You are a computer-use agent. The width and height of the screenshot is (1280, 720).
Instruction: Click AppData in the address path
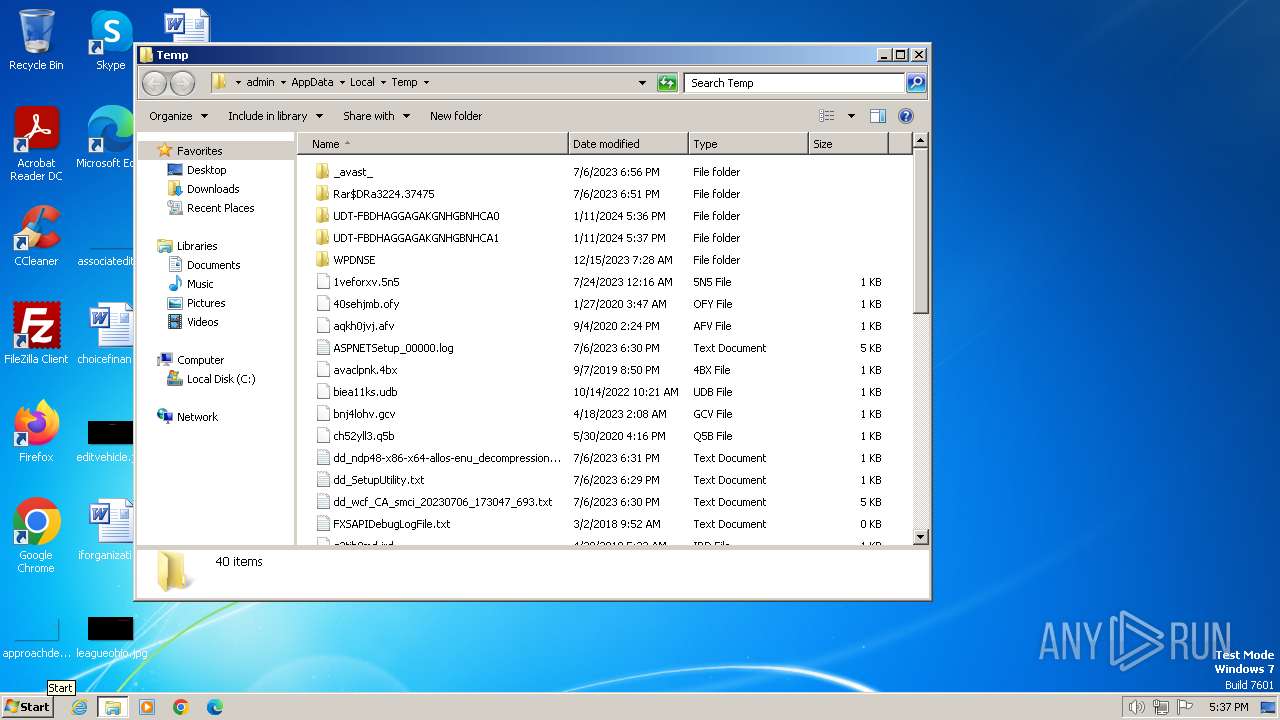coord(312,83)
